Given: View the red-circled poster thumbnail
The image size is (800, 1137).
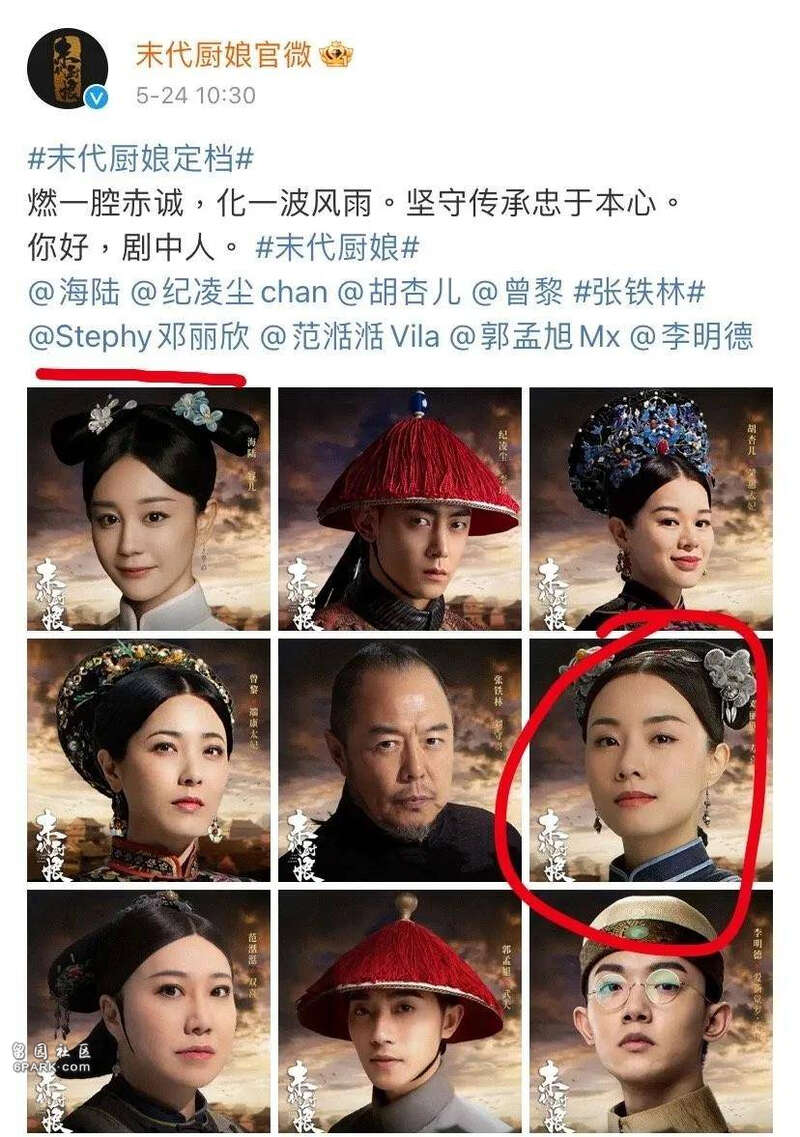Looking at the screenshot, I should click(651, 760).
